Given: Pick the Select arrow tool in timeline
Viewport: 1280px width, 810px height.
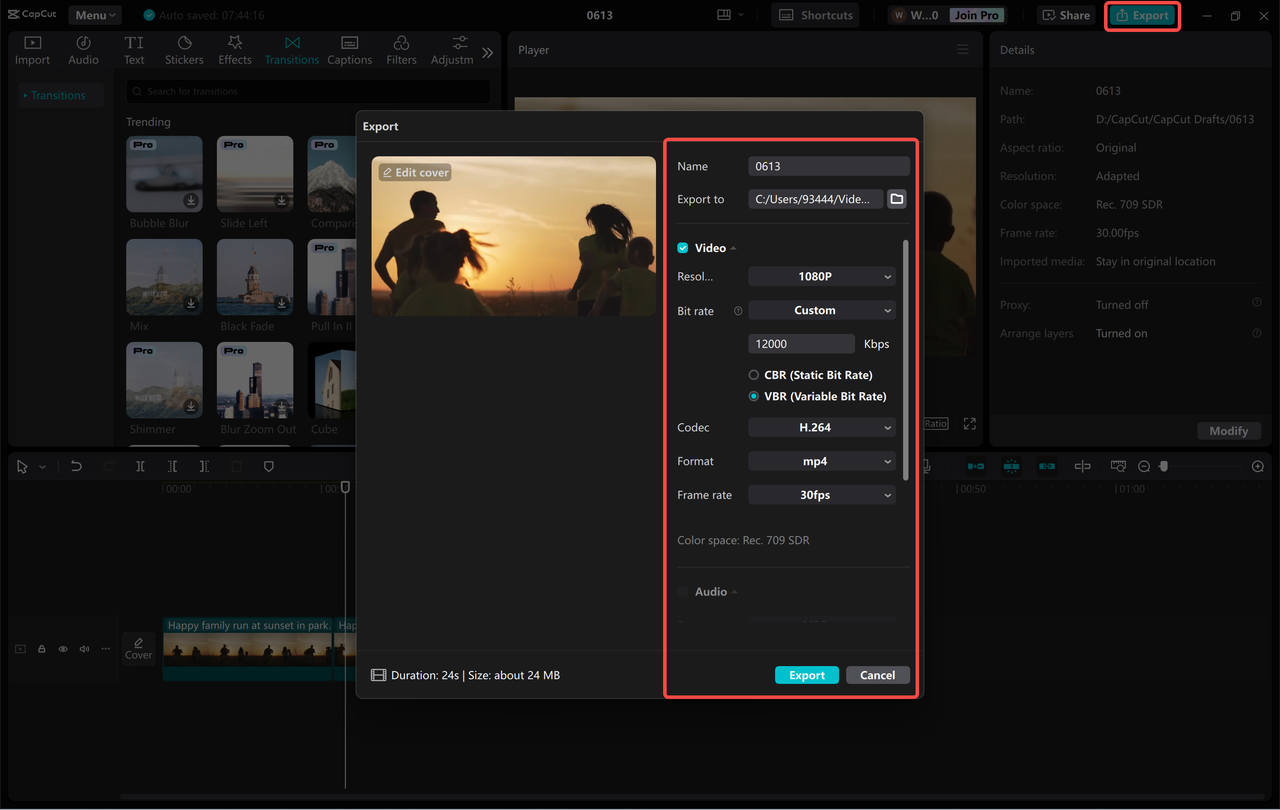Looking at the screenshot, I should click(23, 466).
